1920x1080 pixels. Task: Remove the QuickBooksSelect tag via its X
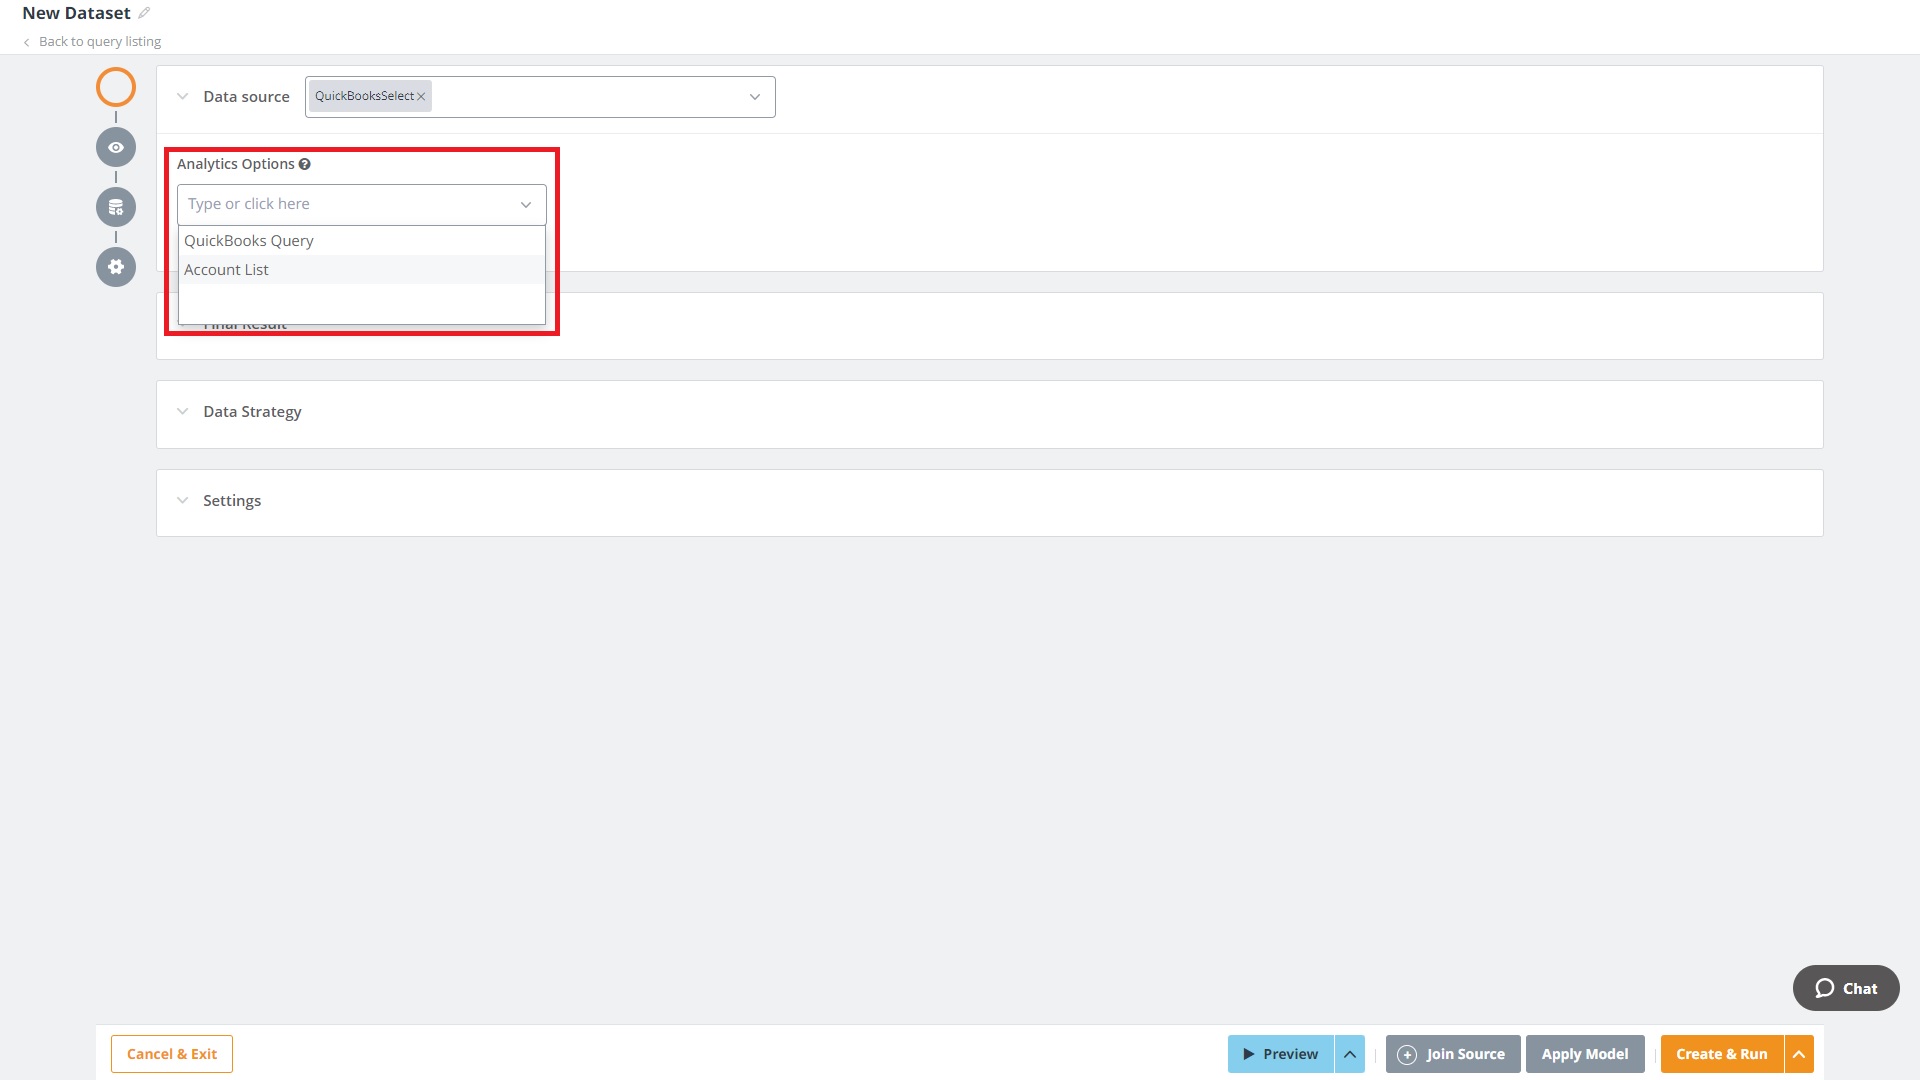(x=421, y=97)
